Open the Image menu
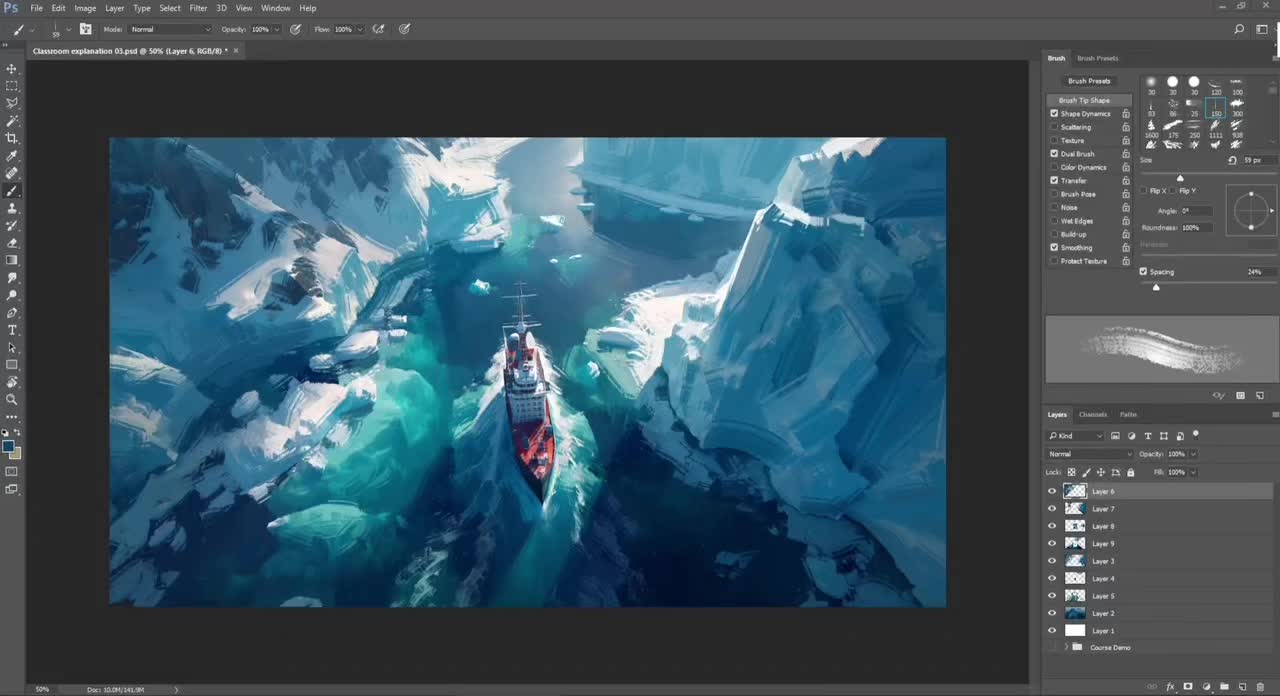1280x696 pixels. (85, 8)
